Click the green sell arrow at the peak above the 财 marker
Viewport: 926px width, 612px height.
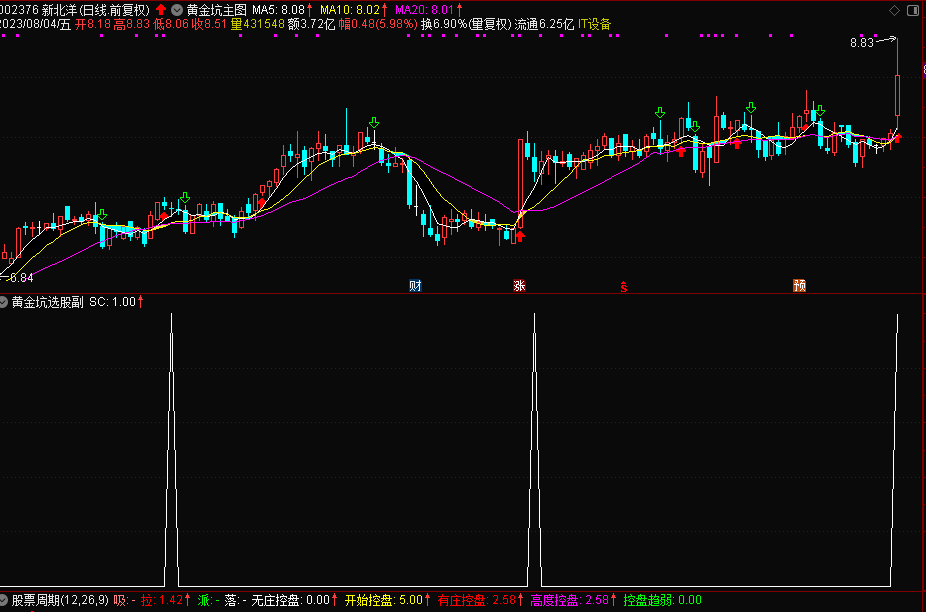tap(374, 122)
